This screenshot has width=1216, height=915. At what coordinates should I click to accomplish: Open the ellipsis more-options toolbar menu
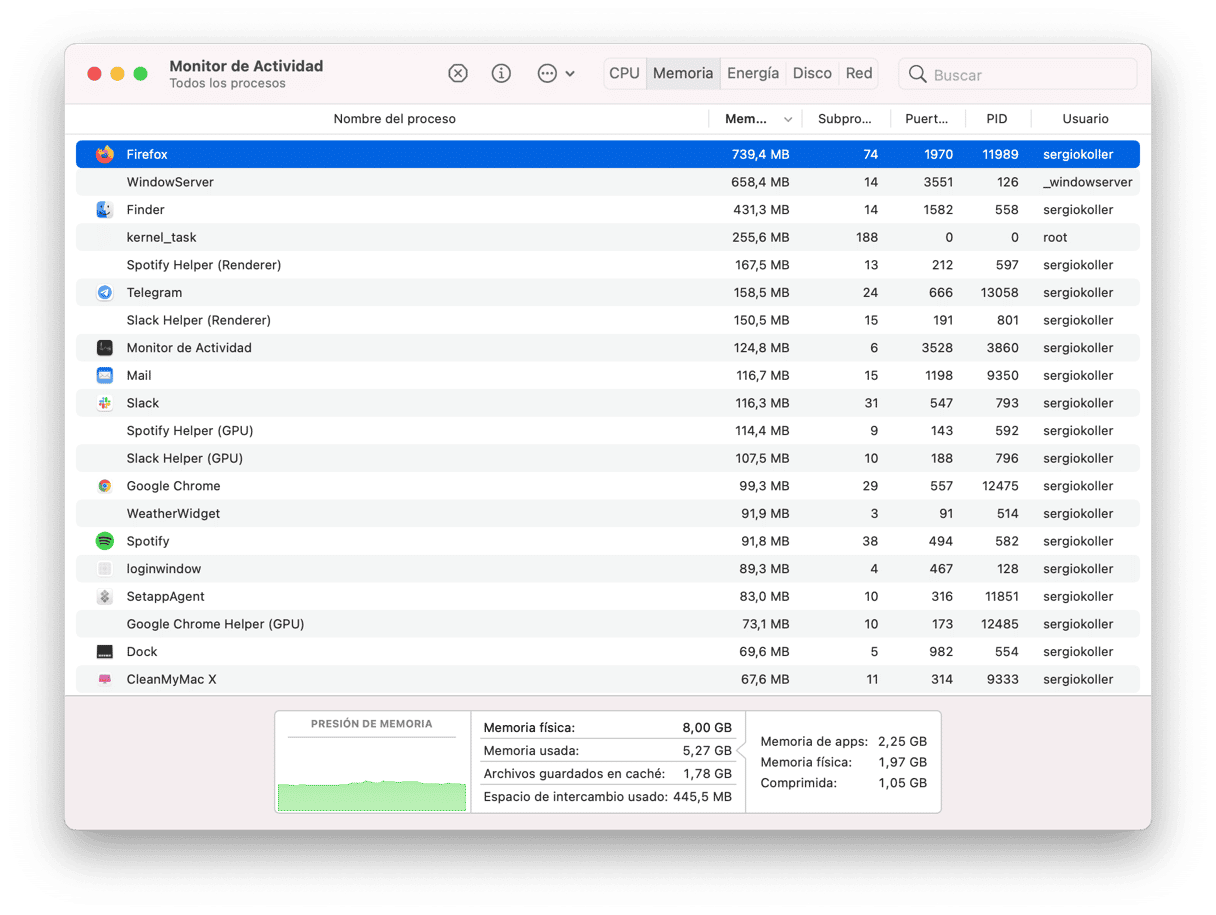[x=556, y=73]
